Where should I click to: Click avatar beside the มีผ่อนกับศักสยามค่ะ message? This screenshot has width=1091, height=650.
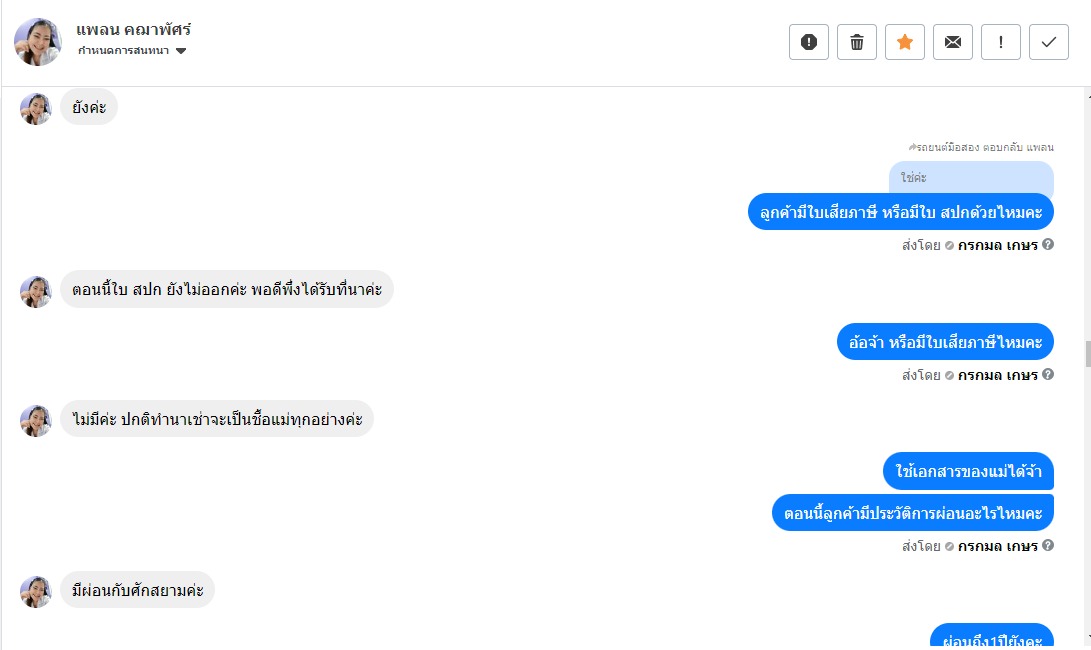(36, 591)
